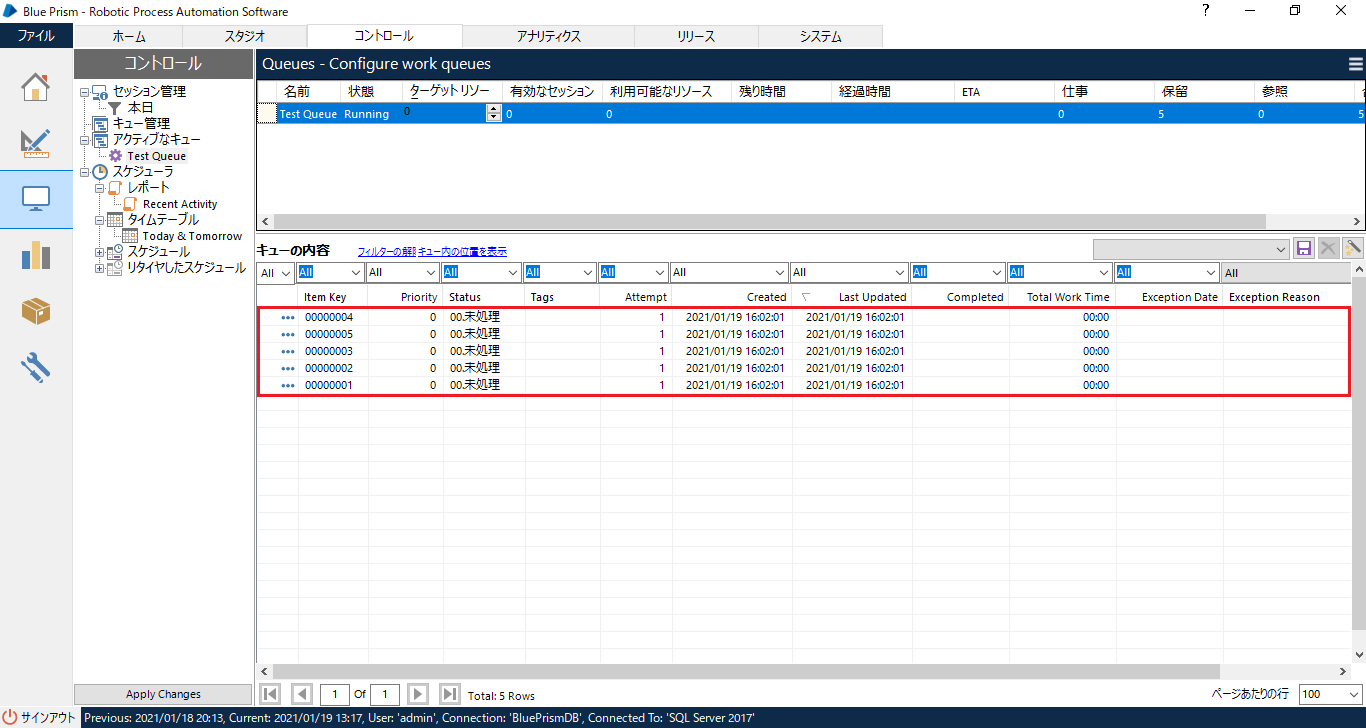Click the dots icon for item 00000004

point(288,318)
